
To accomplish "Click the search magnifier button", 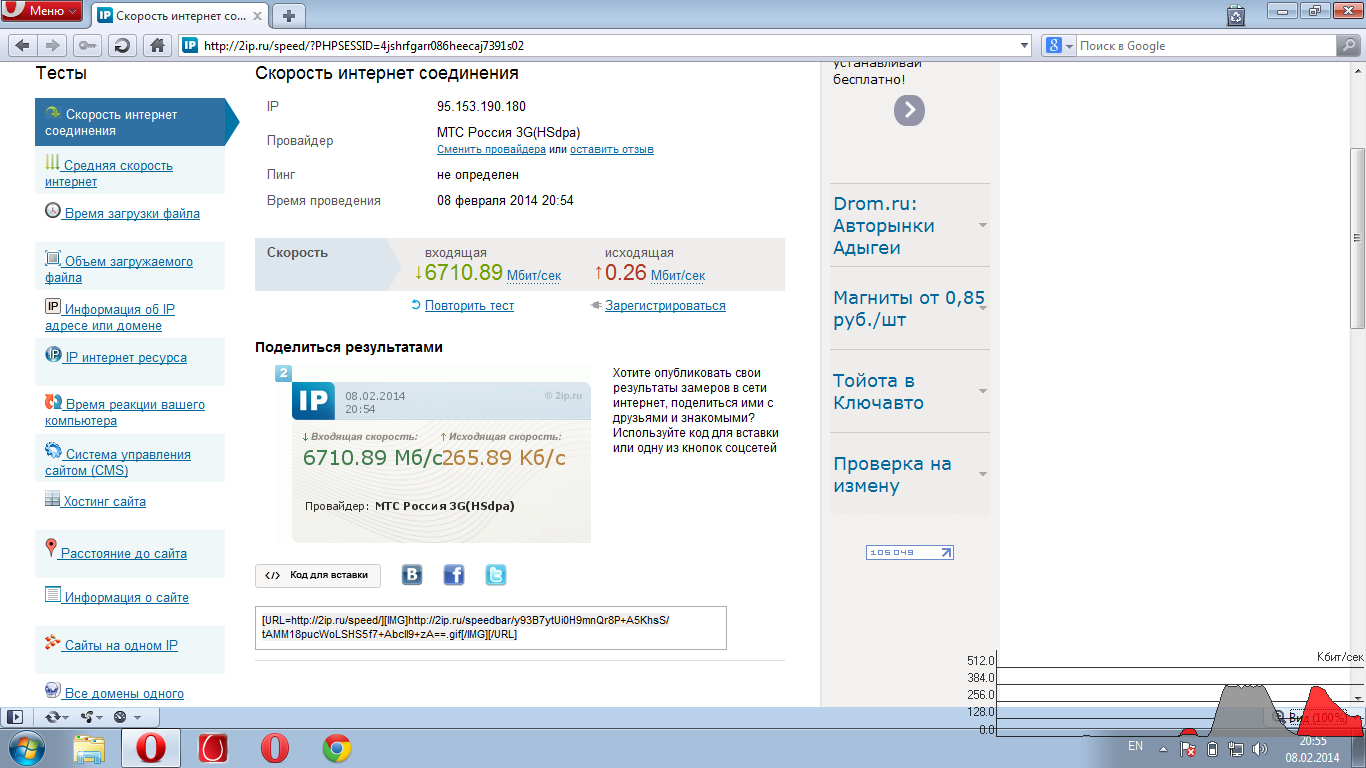I will (x=1348, y=45).
